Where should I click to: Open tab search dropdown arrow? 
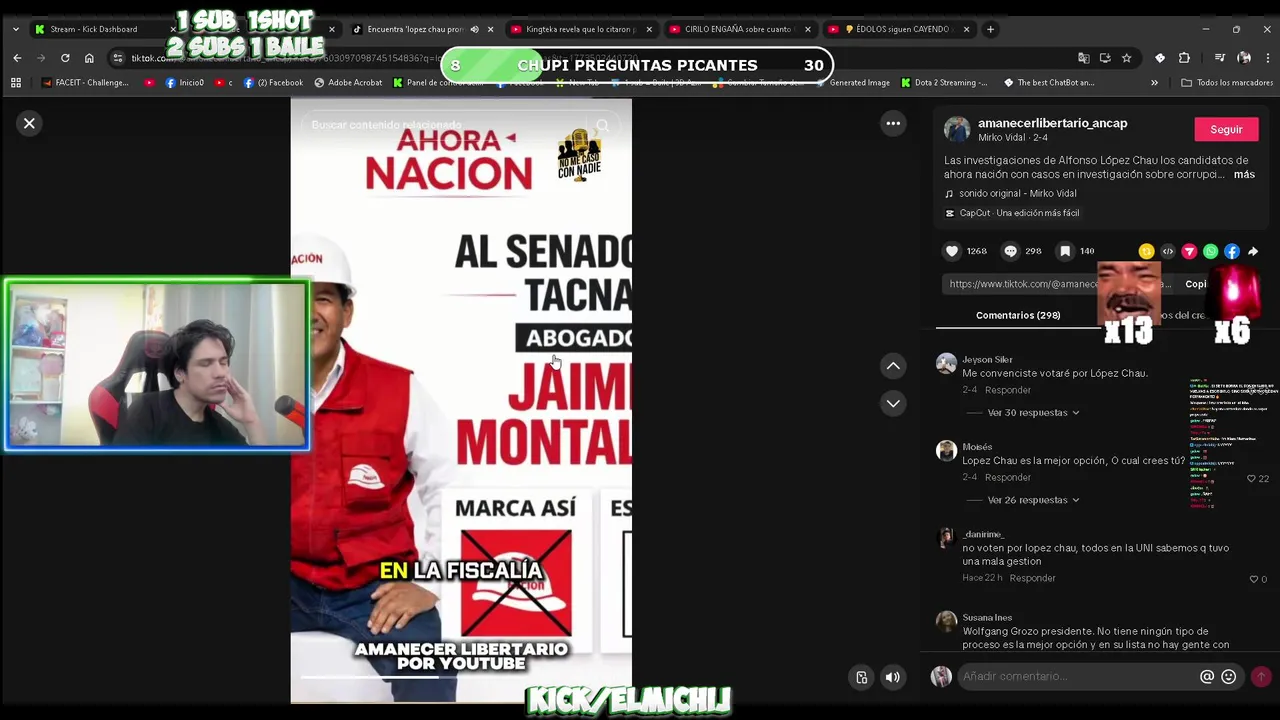(15, 29)
